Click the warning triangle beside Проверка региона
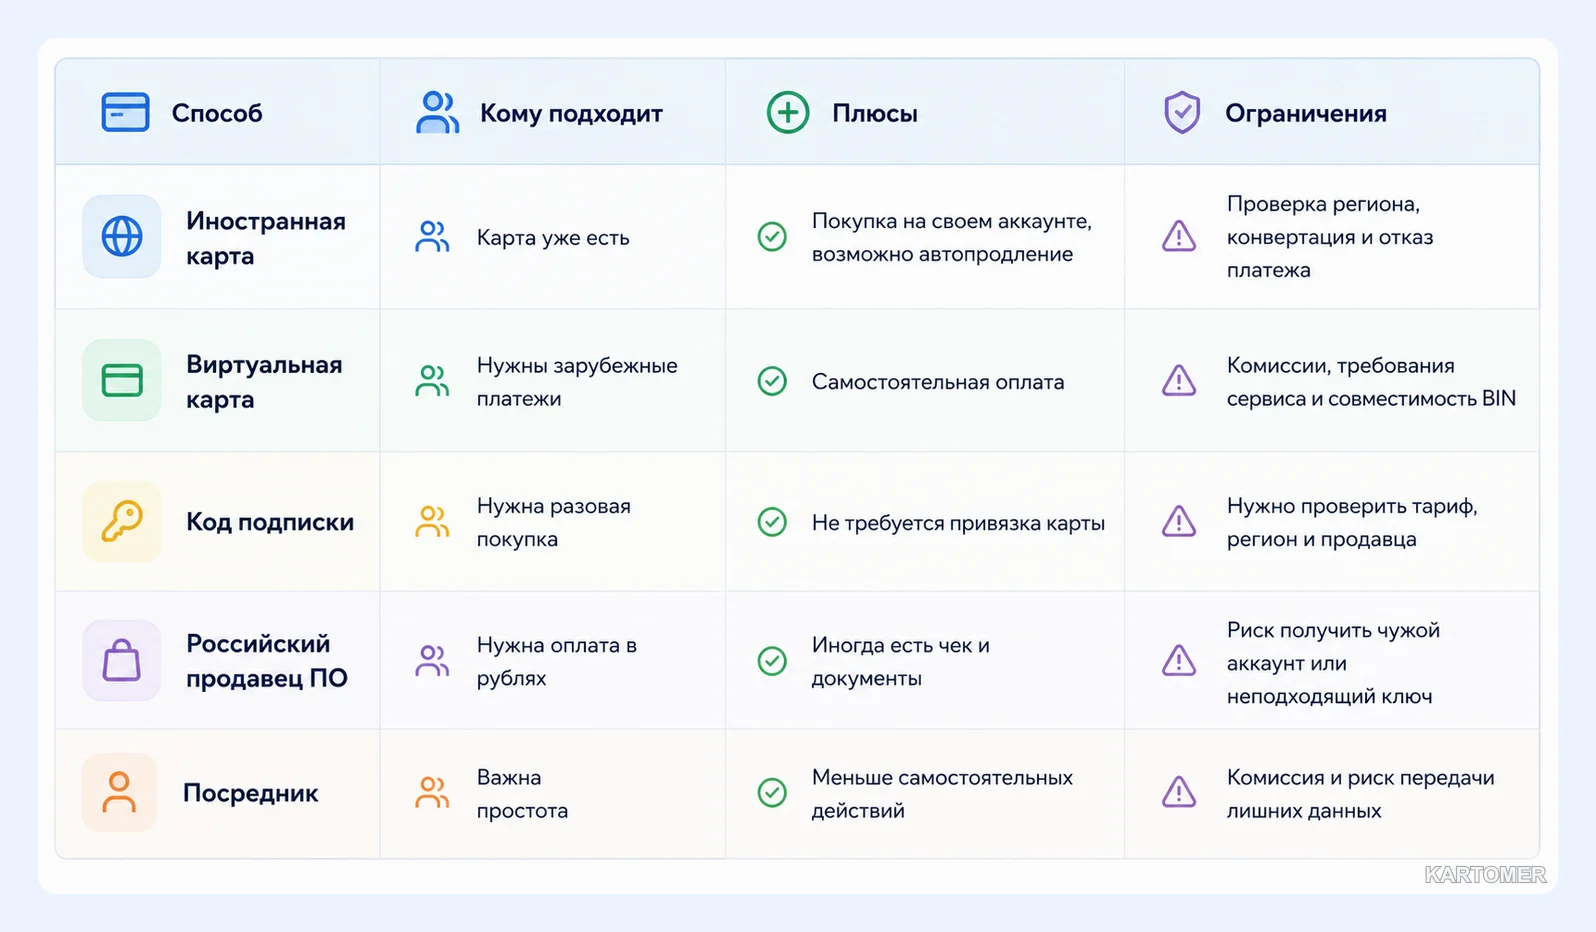 tap(1179, 236)
